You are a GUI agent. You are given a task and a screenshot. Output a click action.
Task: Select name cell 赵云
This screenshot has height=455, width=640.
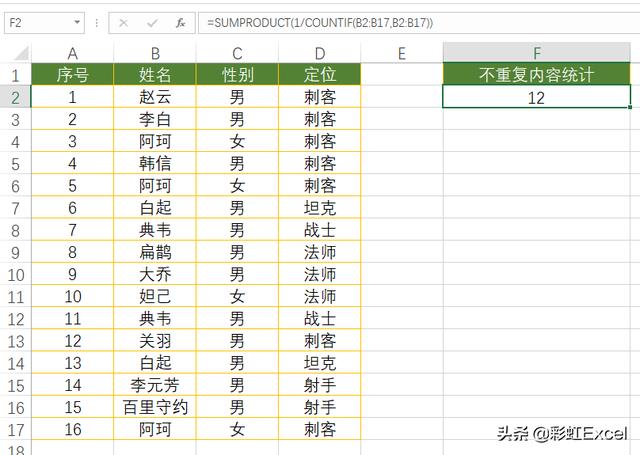[x=155, y=97]
